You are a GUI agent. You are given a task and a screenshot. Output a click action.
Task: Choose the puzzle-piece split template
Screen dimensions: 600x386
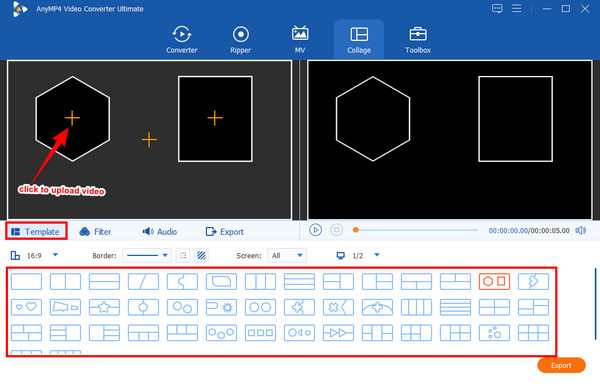(x=183, y=281)
